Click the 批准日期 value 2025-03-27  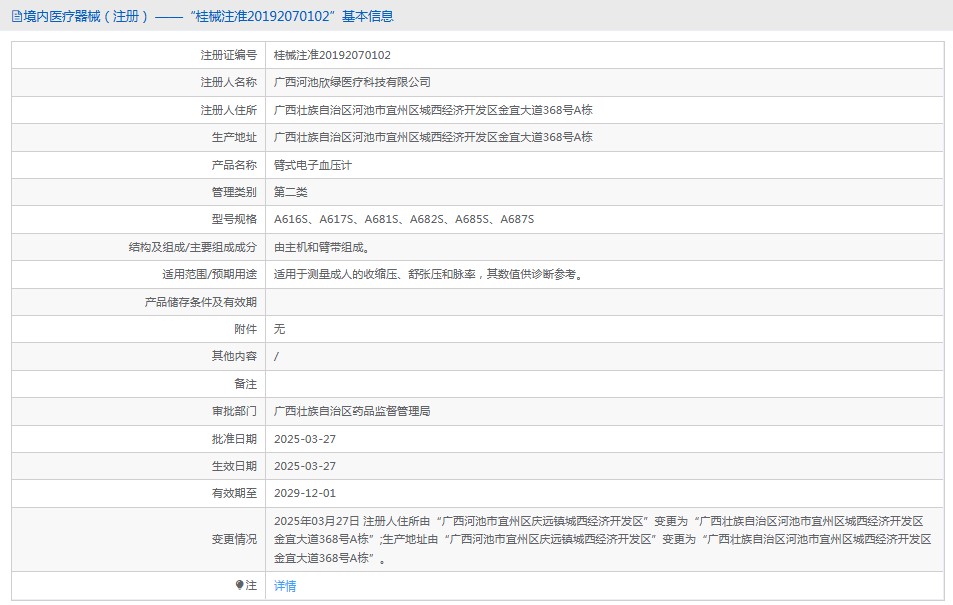tap(304, 439)
